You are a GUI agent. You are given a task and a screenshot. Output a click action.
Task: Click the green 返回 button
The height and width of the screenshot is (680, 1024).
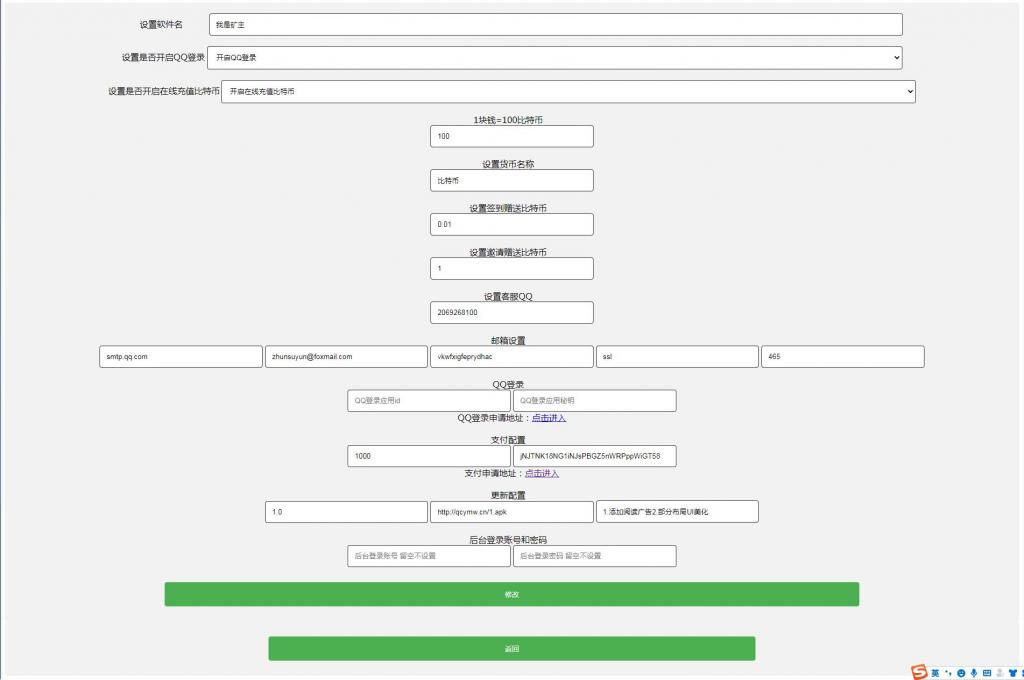click(x=512, y=648)
